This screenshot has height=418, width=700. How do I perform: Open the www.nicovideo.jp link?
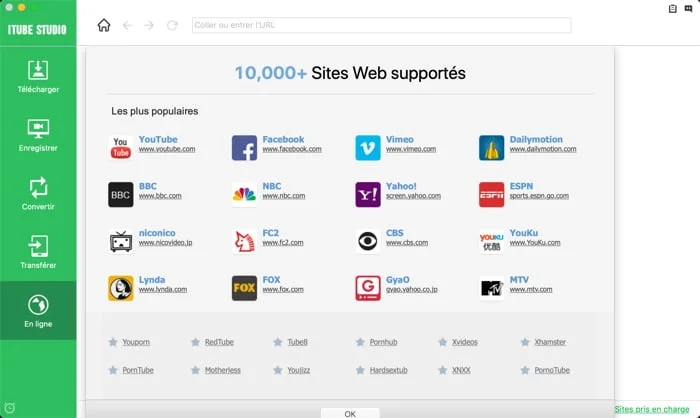point(166,243)
